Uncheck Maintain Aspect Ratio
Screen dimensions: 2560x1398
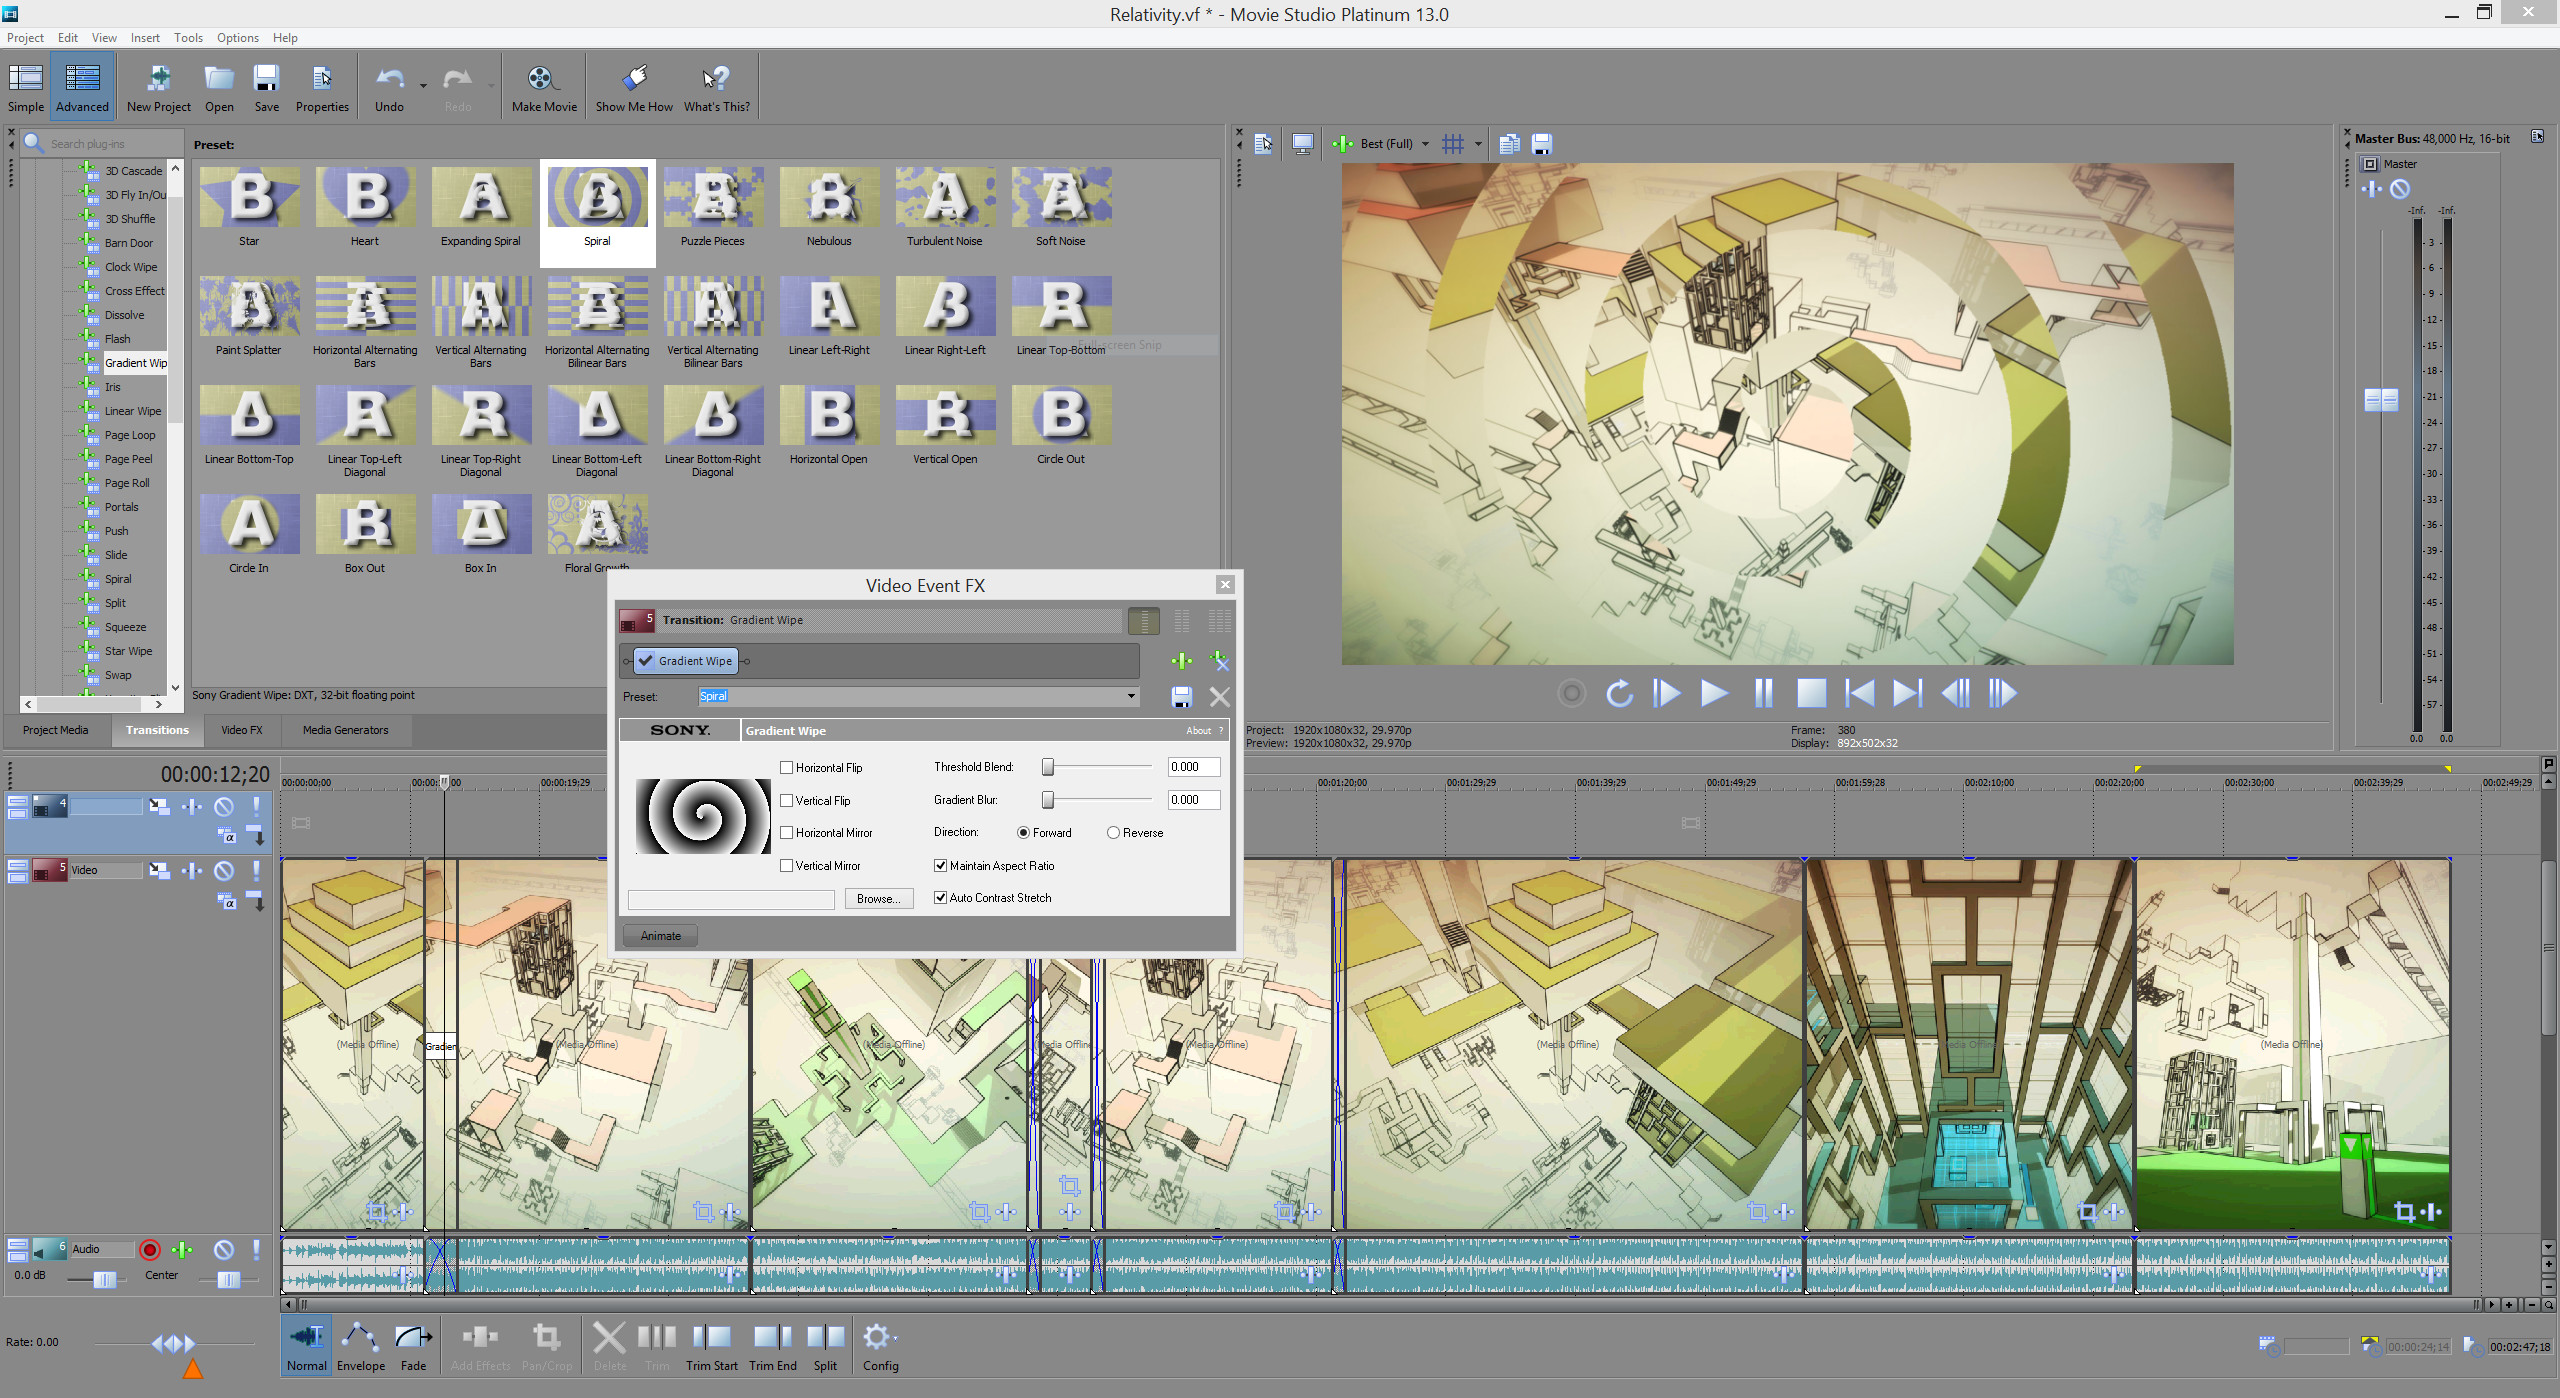click(x=940, y=865)
